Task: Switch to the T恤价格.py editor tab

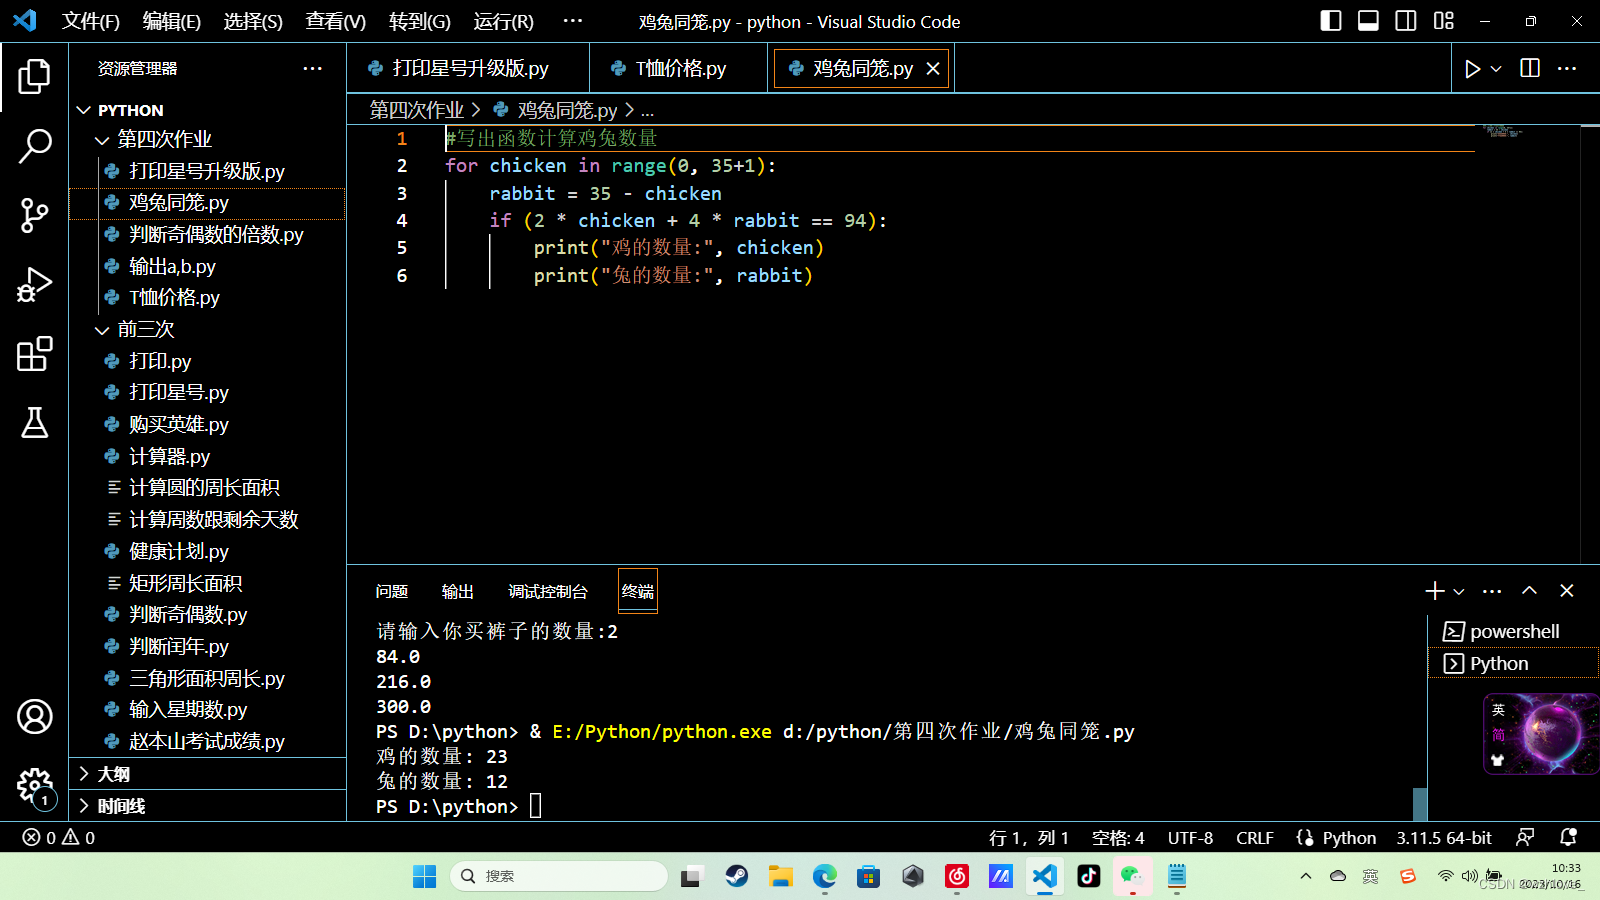Action: [x=680, y=68]
